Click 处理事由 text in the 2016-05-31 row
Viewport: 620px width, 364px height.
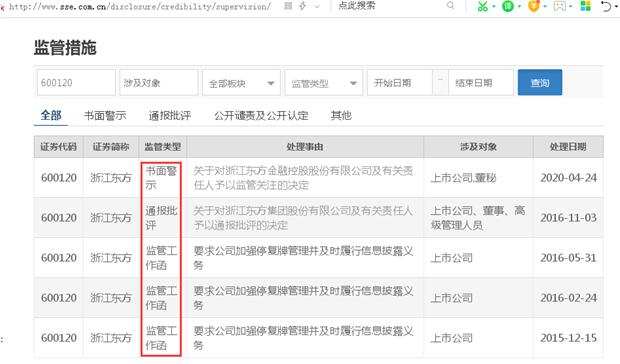pos(303,258)
